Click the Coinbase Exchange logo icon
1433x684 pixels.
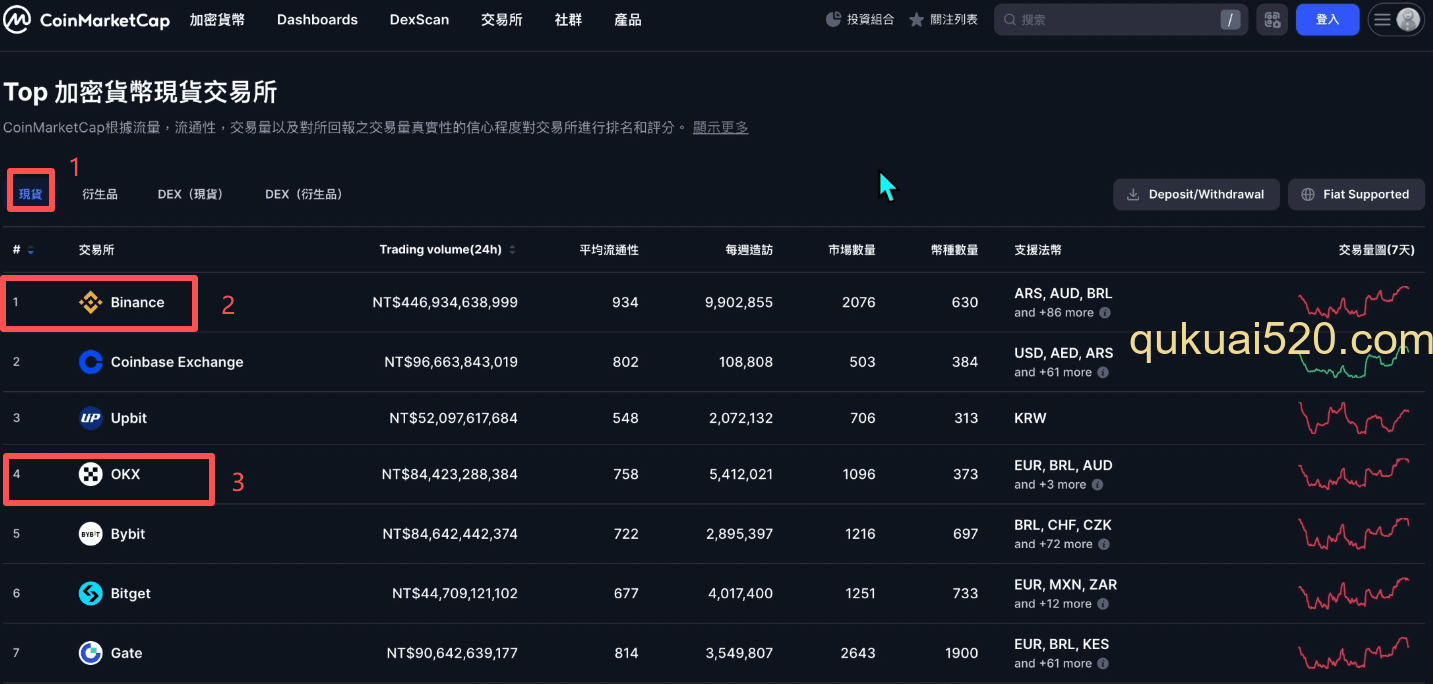[x=91, y=362]
